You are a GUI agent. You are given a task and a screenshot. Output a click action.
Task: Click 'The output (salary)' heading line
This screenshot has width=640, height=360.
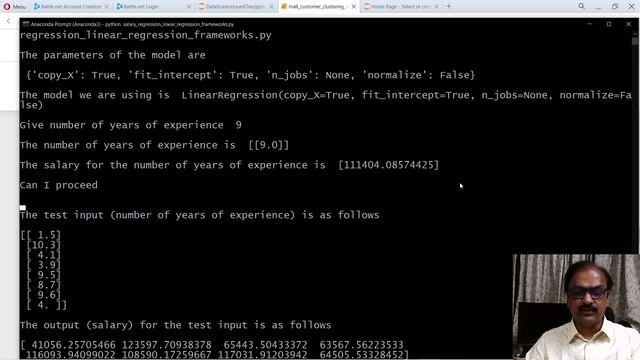click(x=176, y=325)
